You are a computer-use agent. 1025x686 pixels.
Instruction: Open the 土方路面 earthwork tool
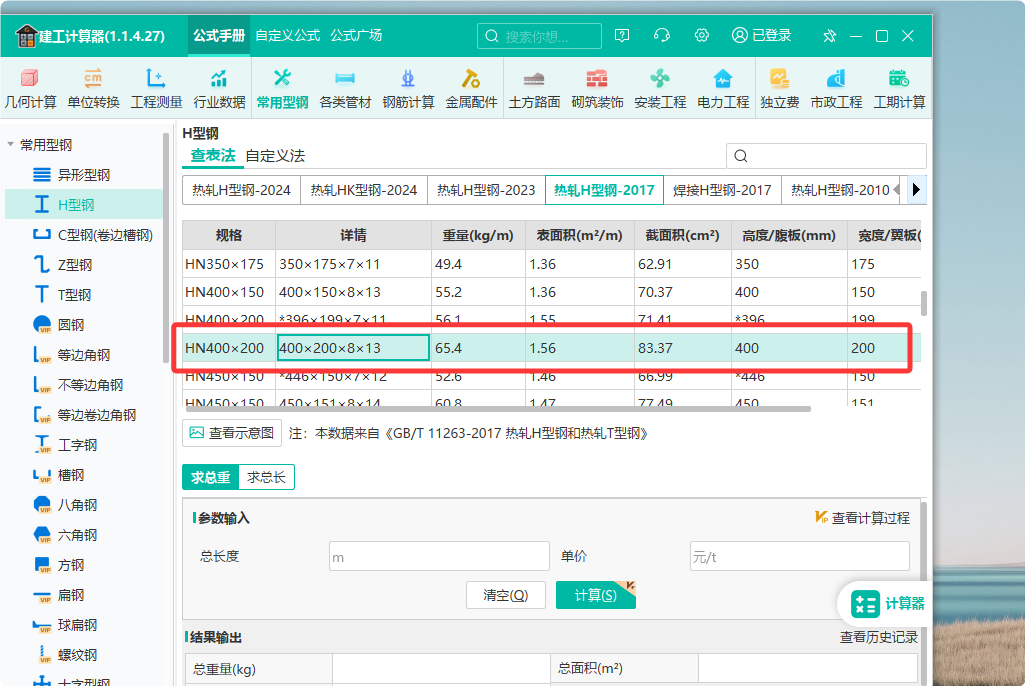tap(534, 88)
